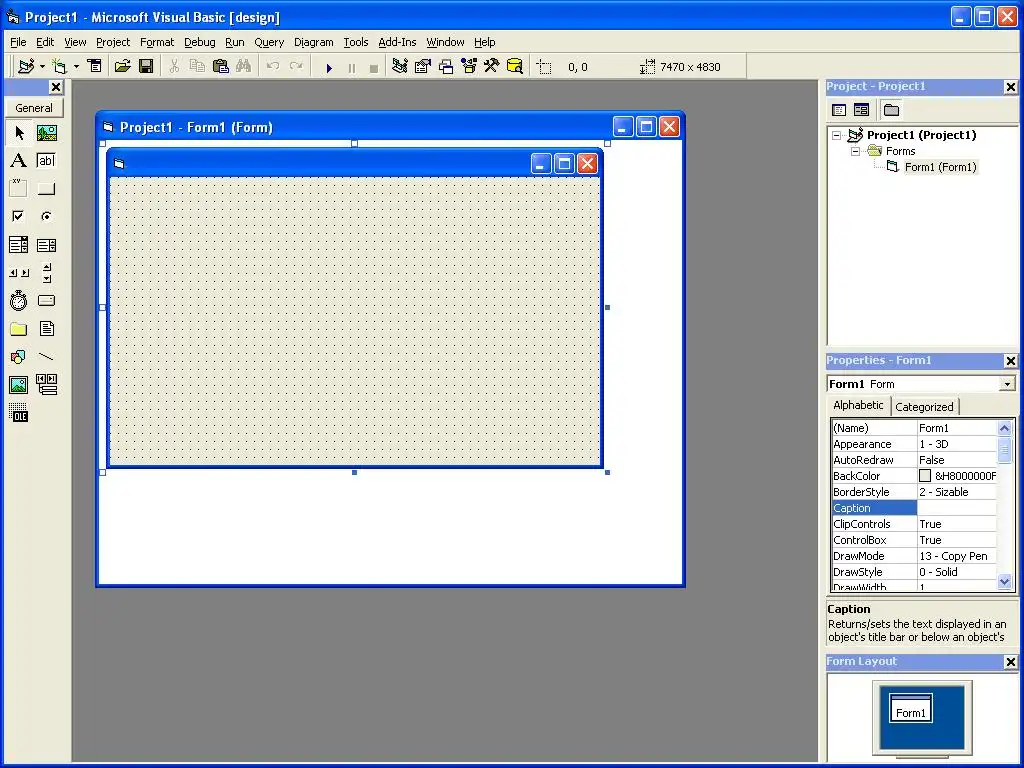The image size is (1024, 768).
Task: Open the Format menu
Action: pyautogui.click(x=157, y=42)
